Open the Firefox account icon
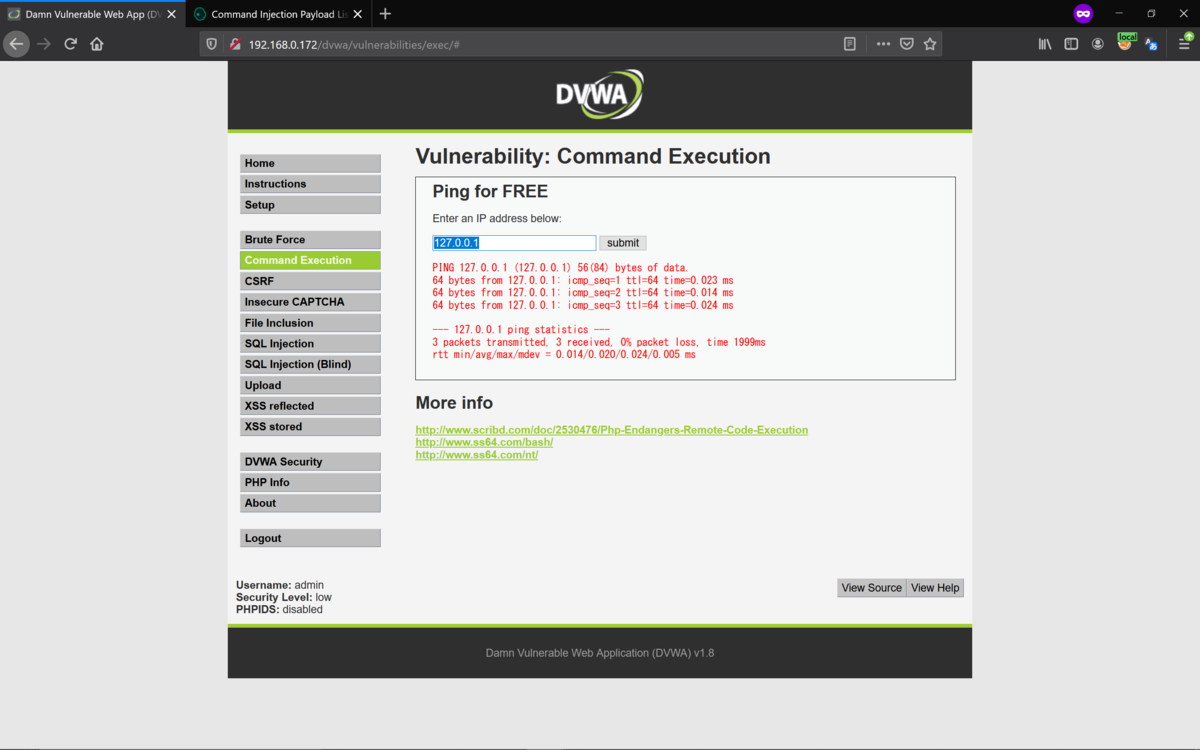The width and height of the screenshot is (1200, 750). [x=1098, y=44]
